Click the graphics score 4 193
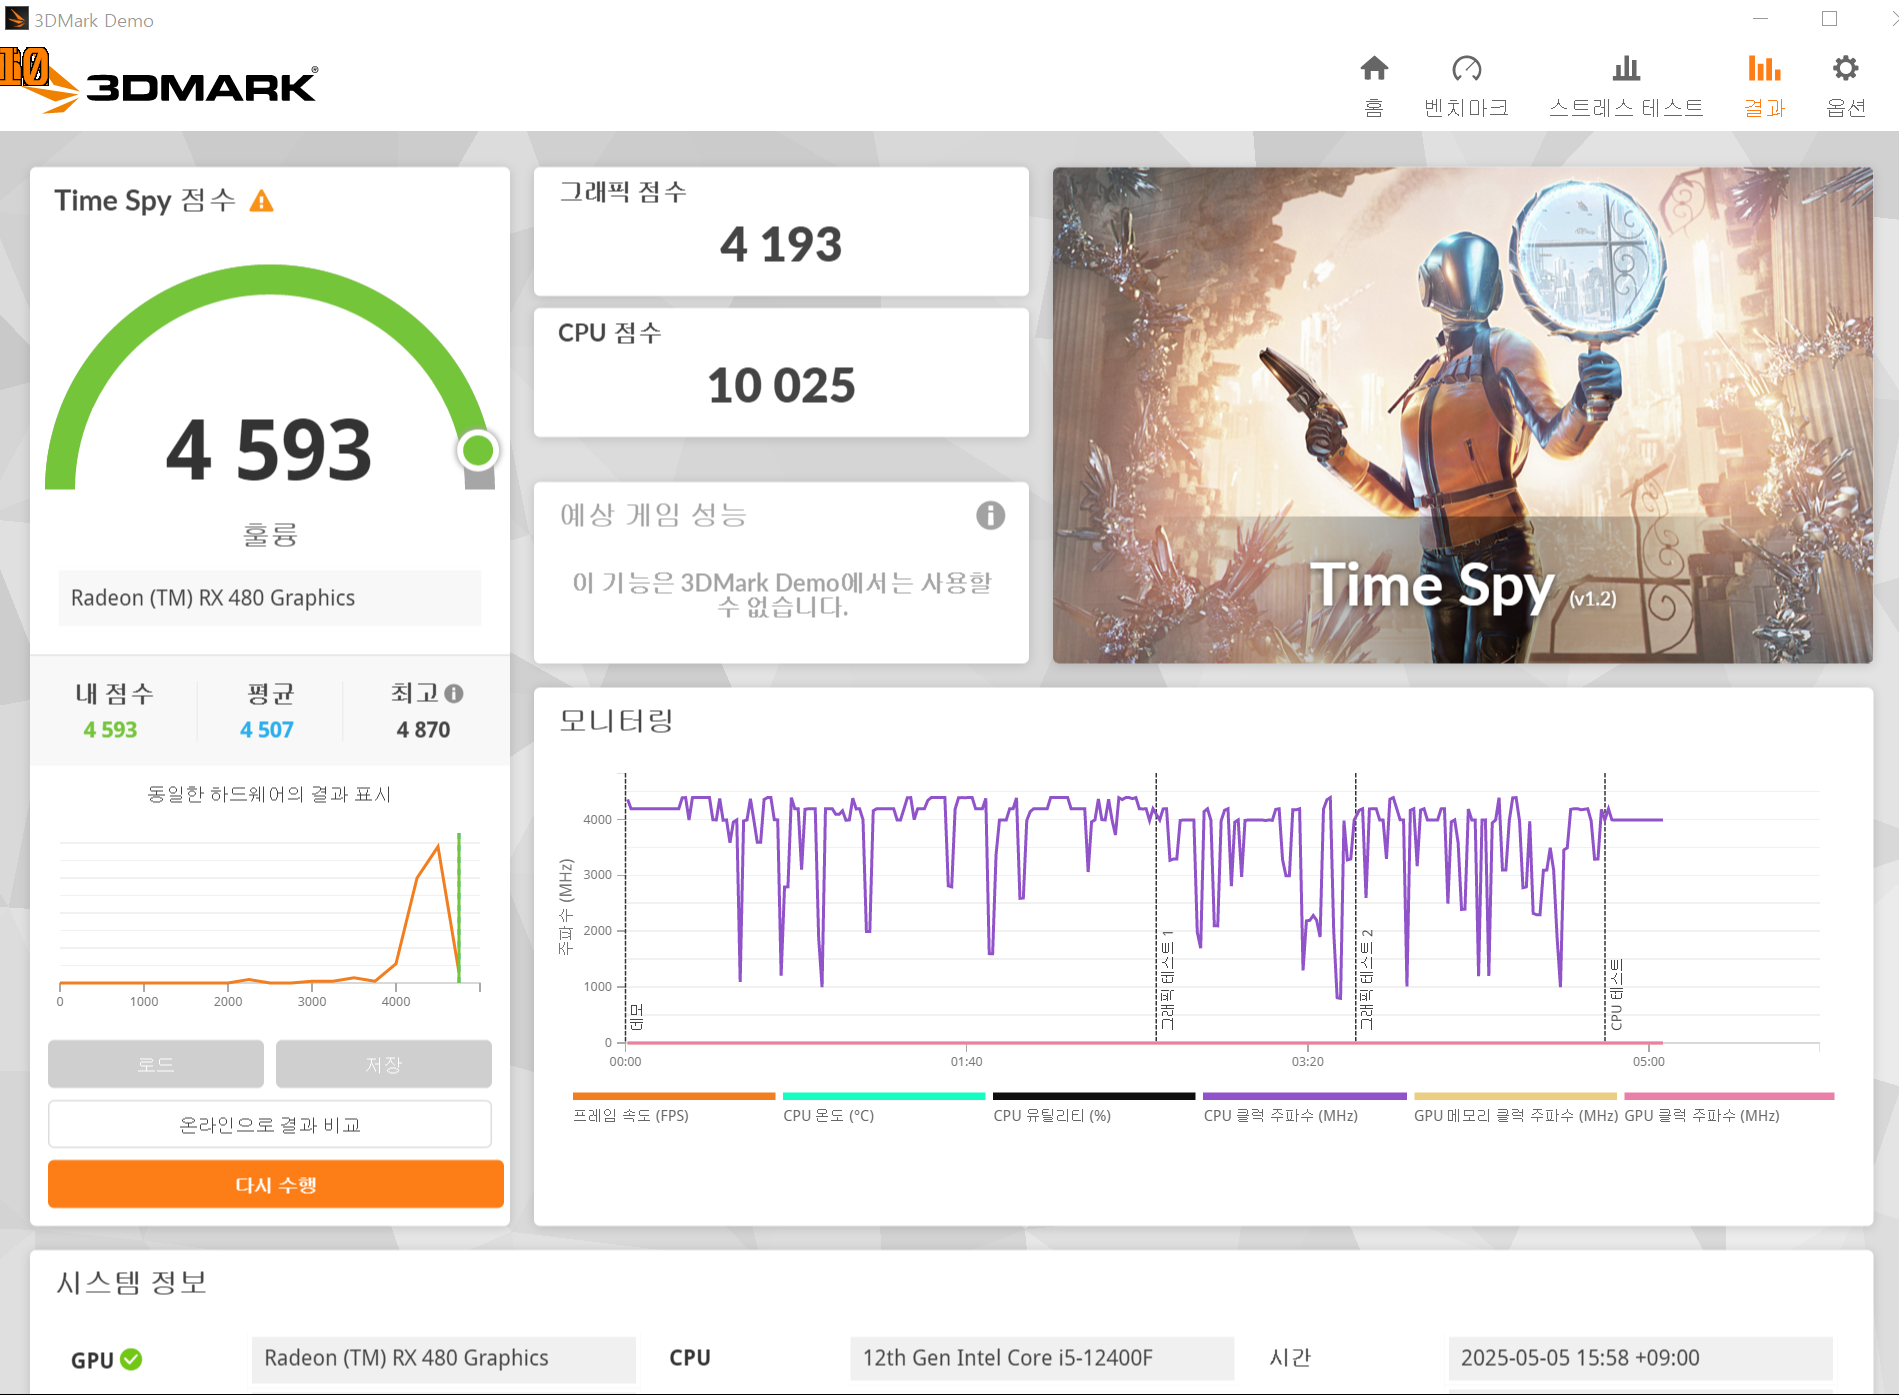This screenshot has width=1899, height=1395. [781, 245]
